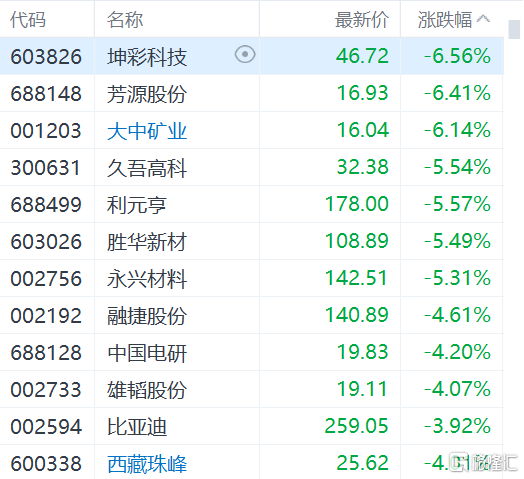Click the vertical scrollbar thumb
The image size is (524, 479).
(514, 29)
